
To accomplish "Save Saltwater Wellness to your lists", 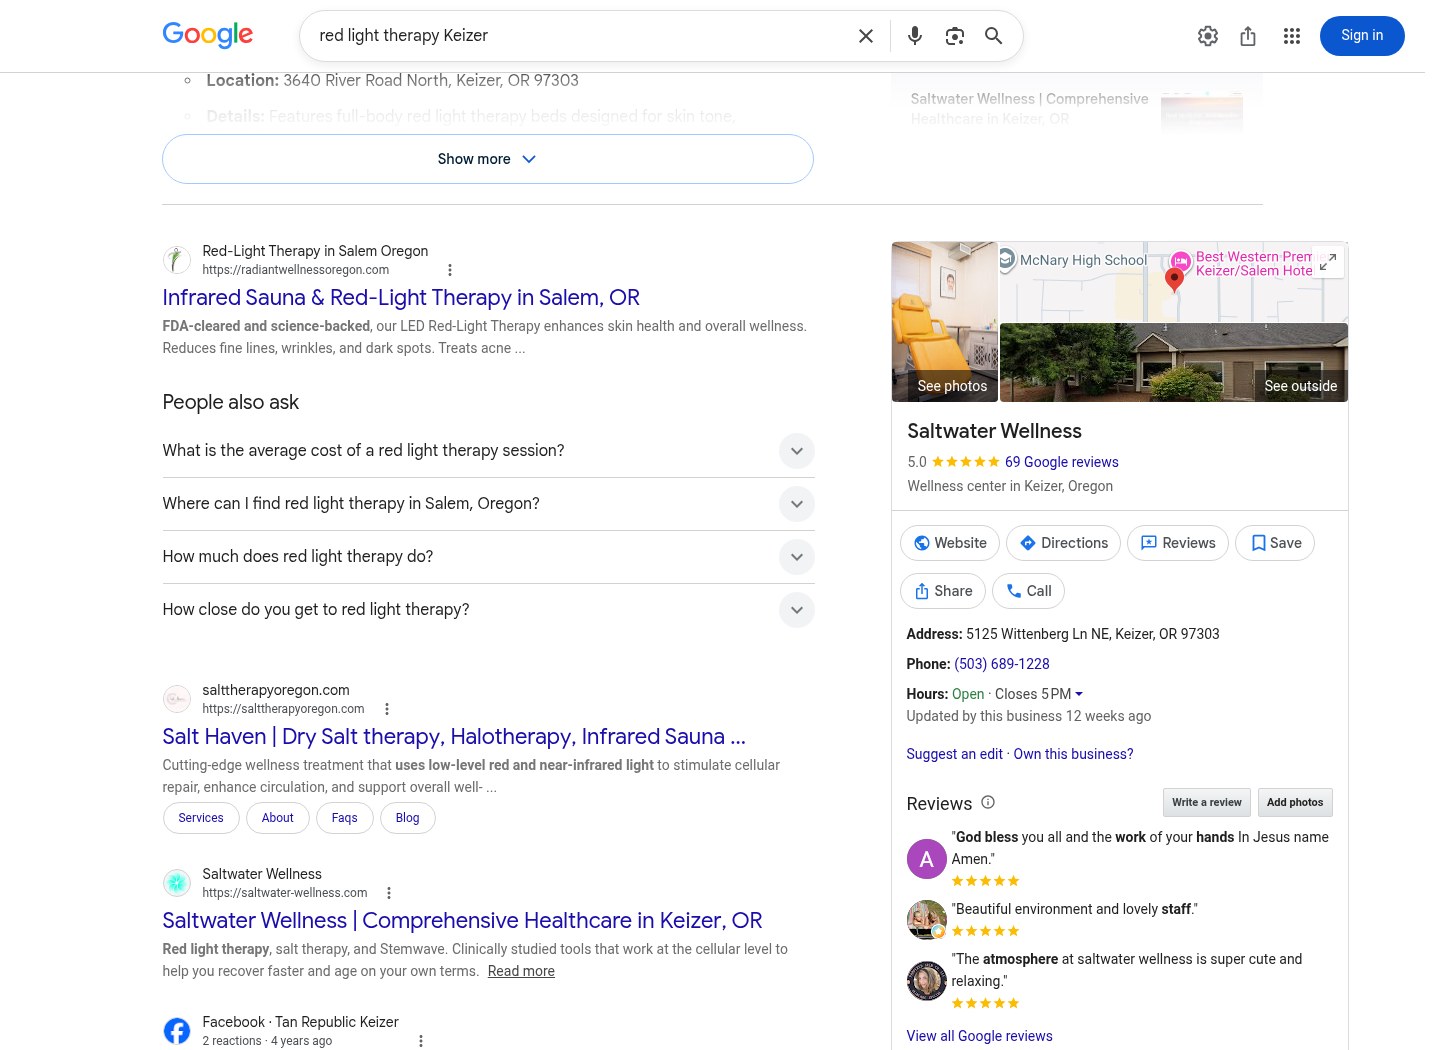I will (1275, 543).
